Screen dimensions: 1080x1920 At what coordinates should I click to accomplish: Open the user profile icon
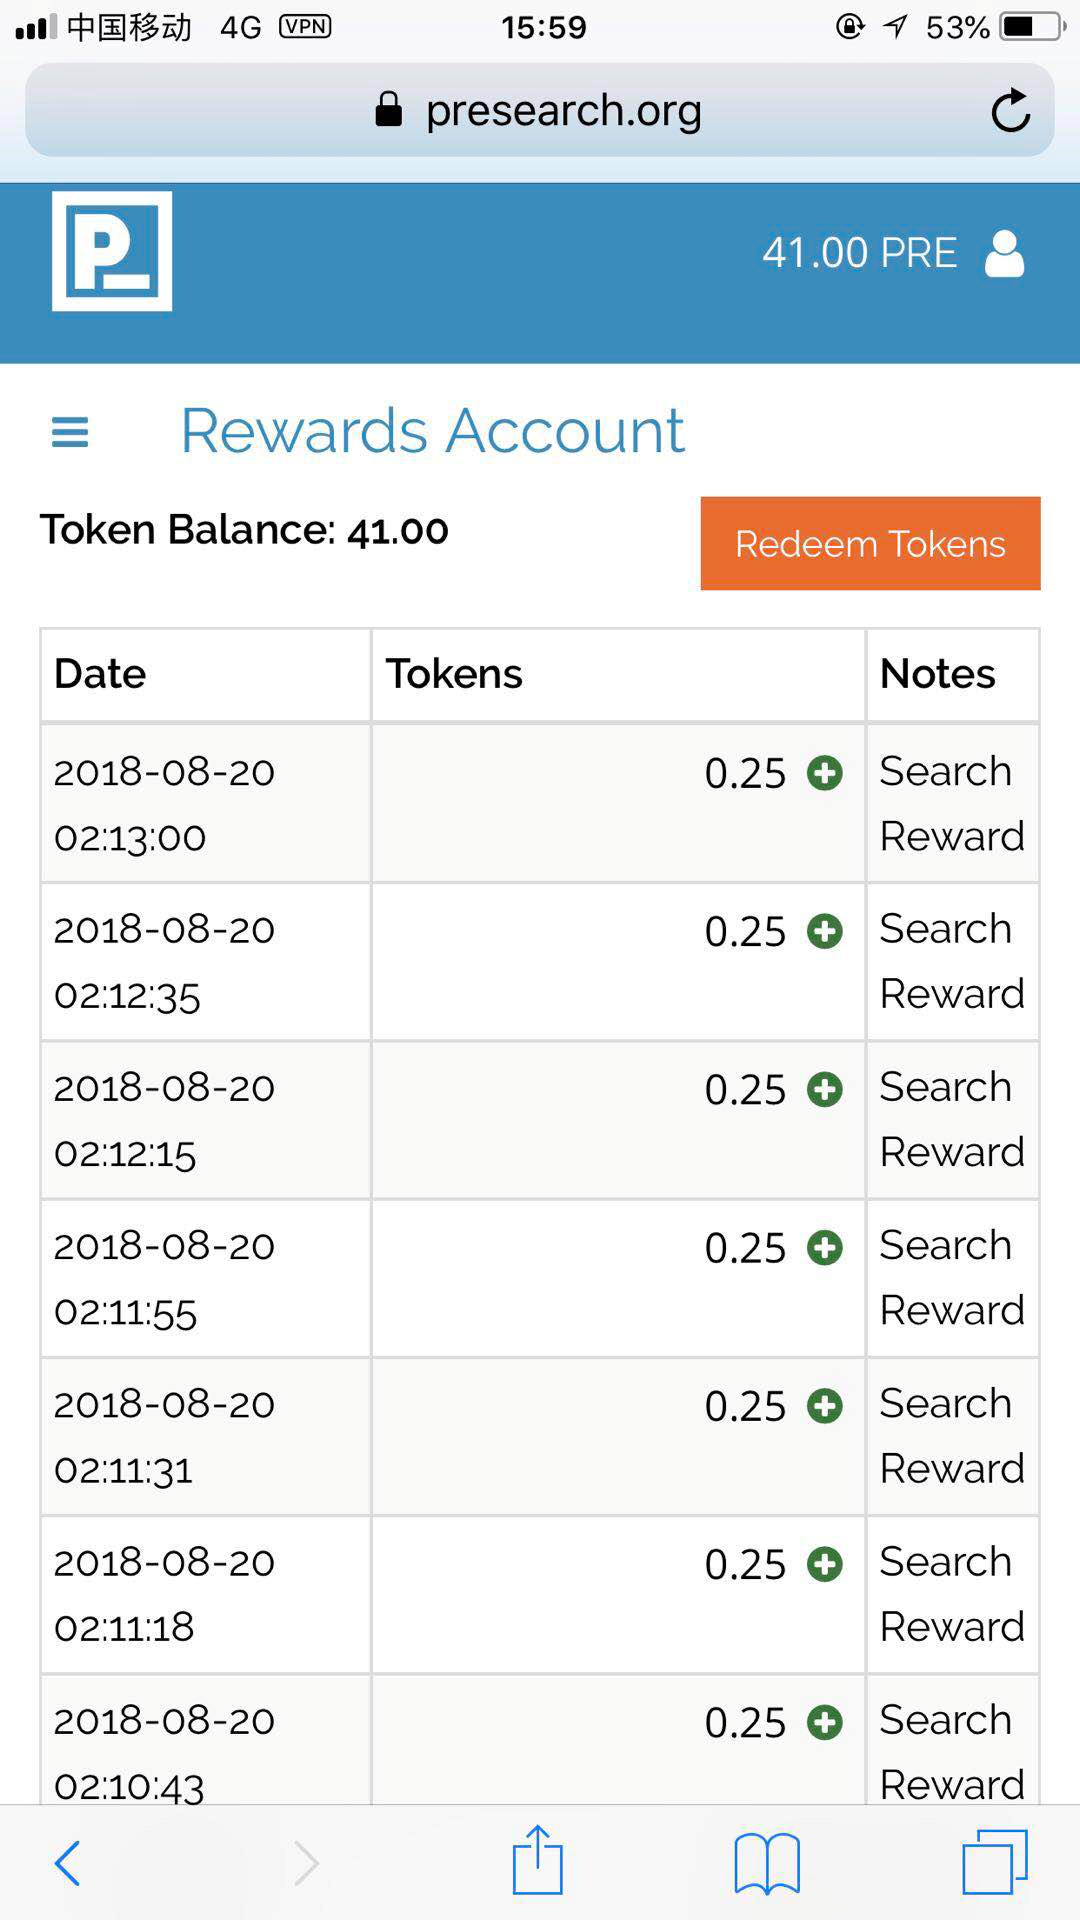1004,253
